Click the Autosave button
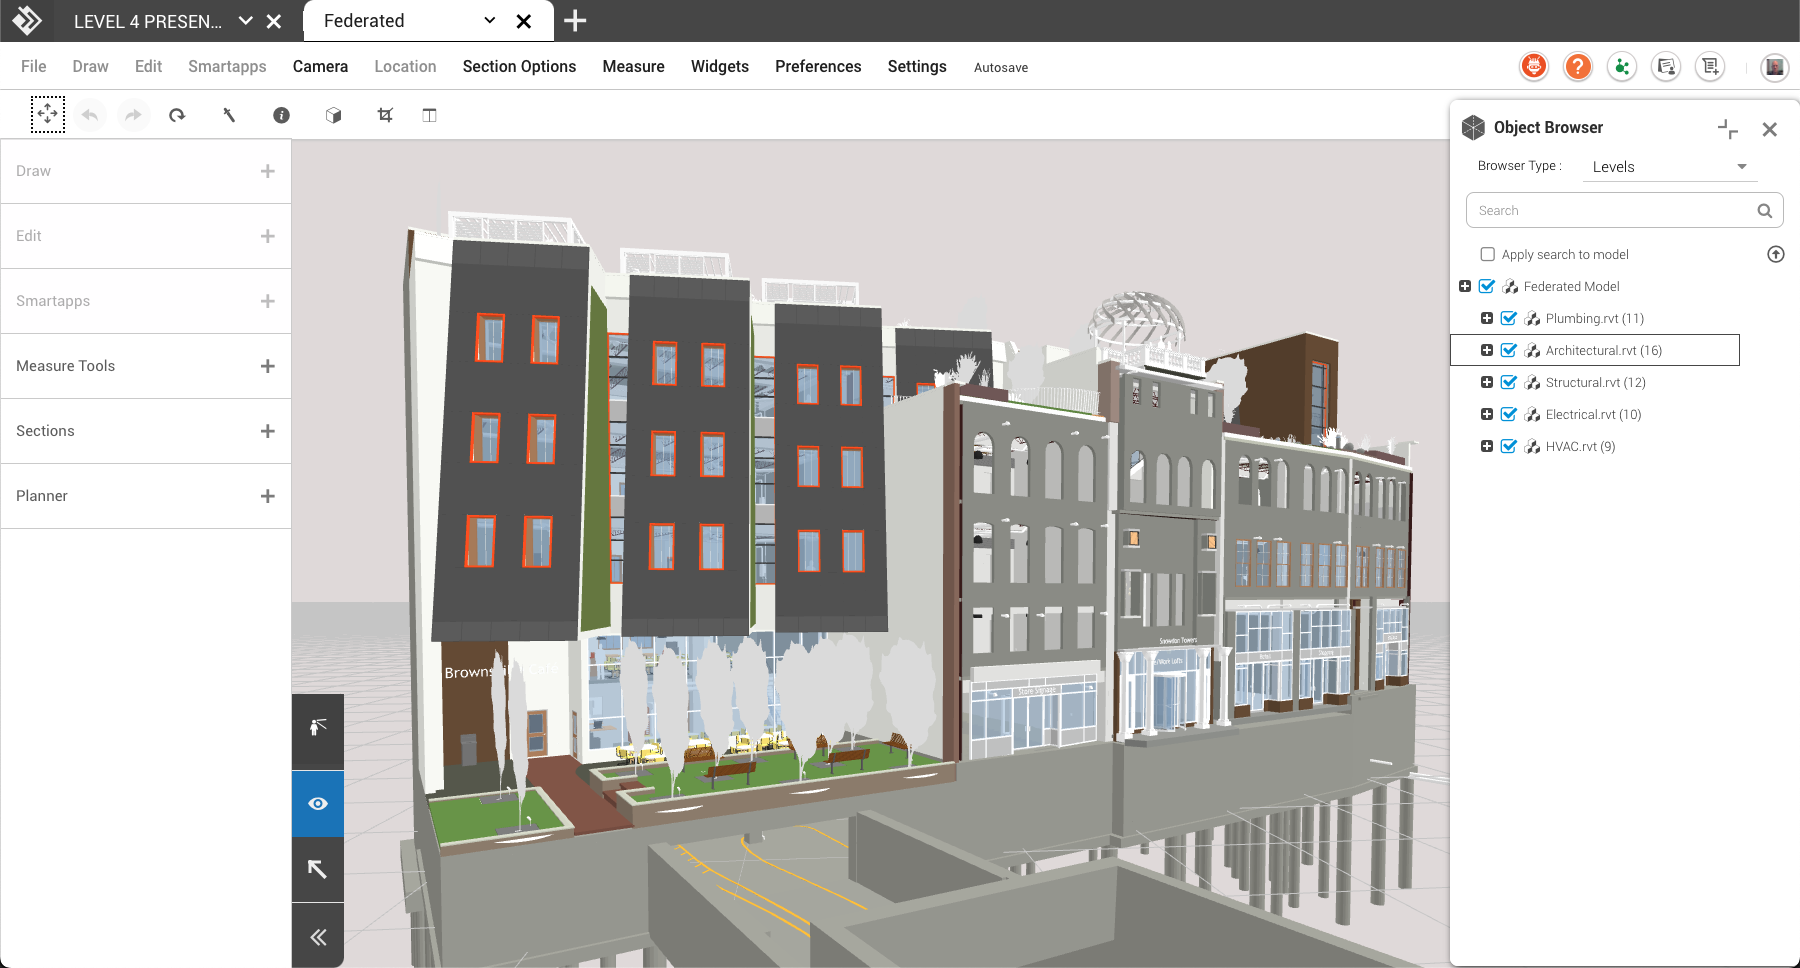 [1000, 68]
